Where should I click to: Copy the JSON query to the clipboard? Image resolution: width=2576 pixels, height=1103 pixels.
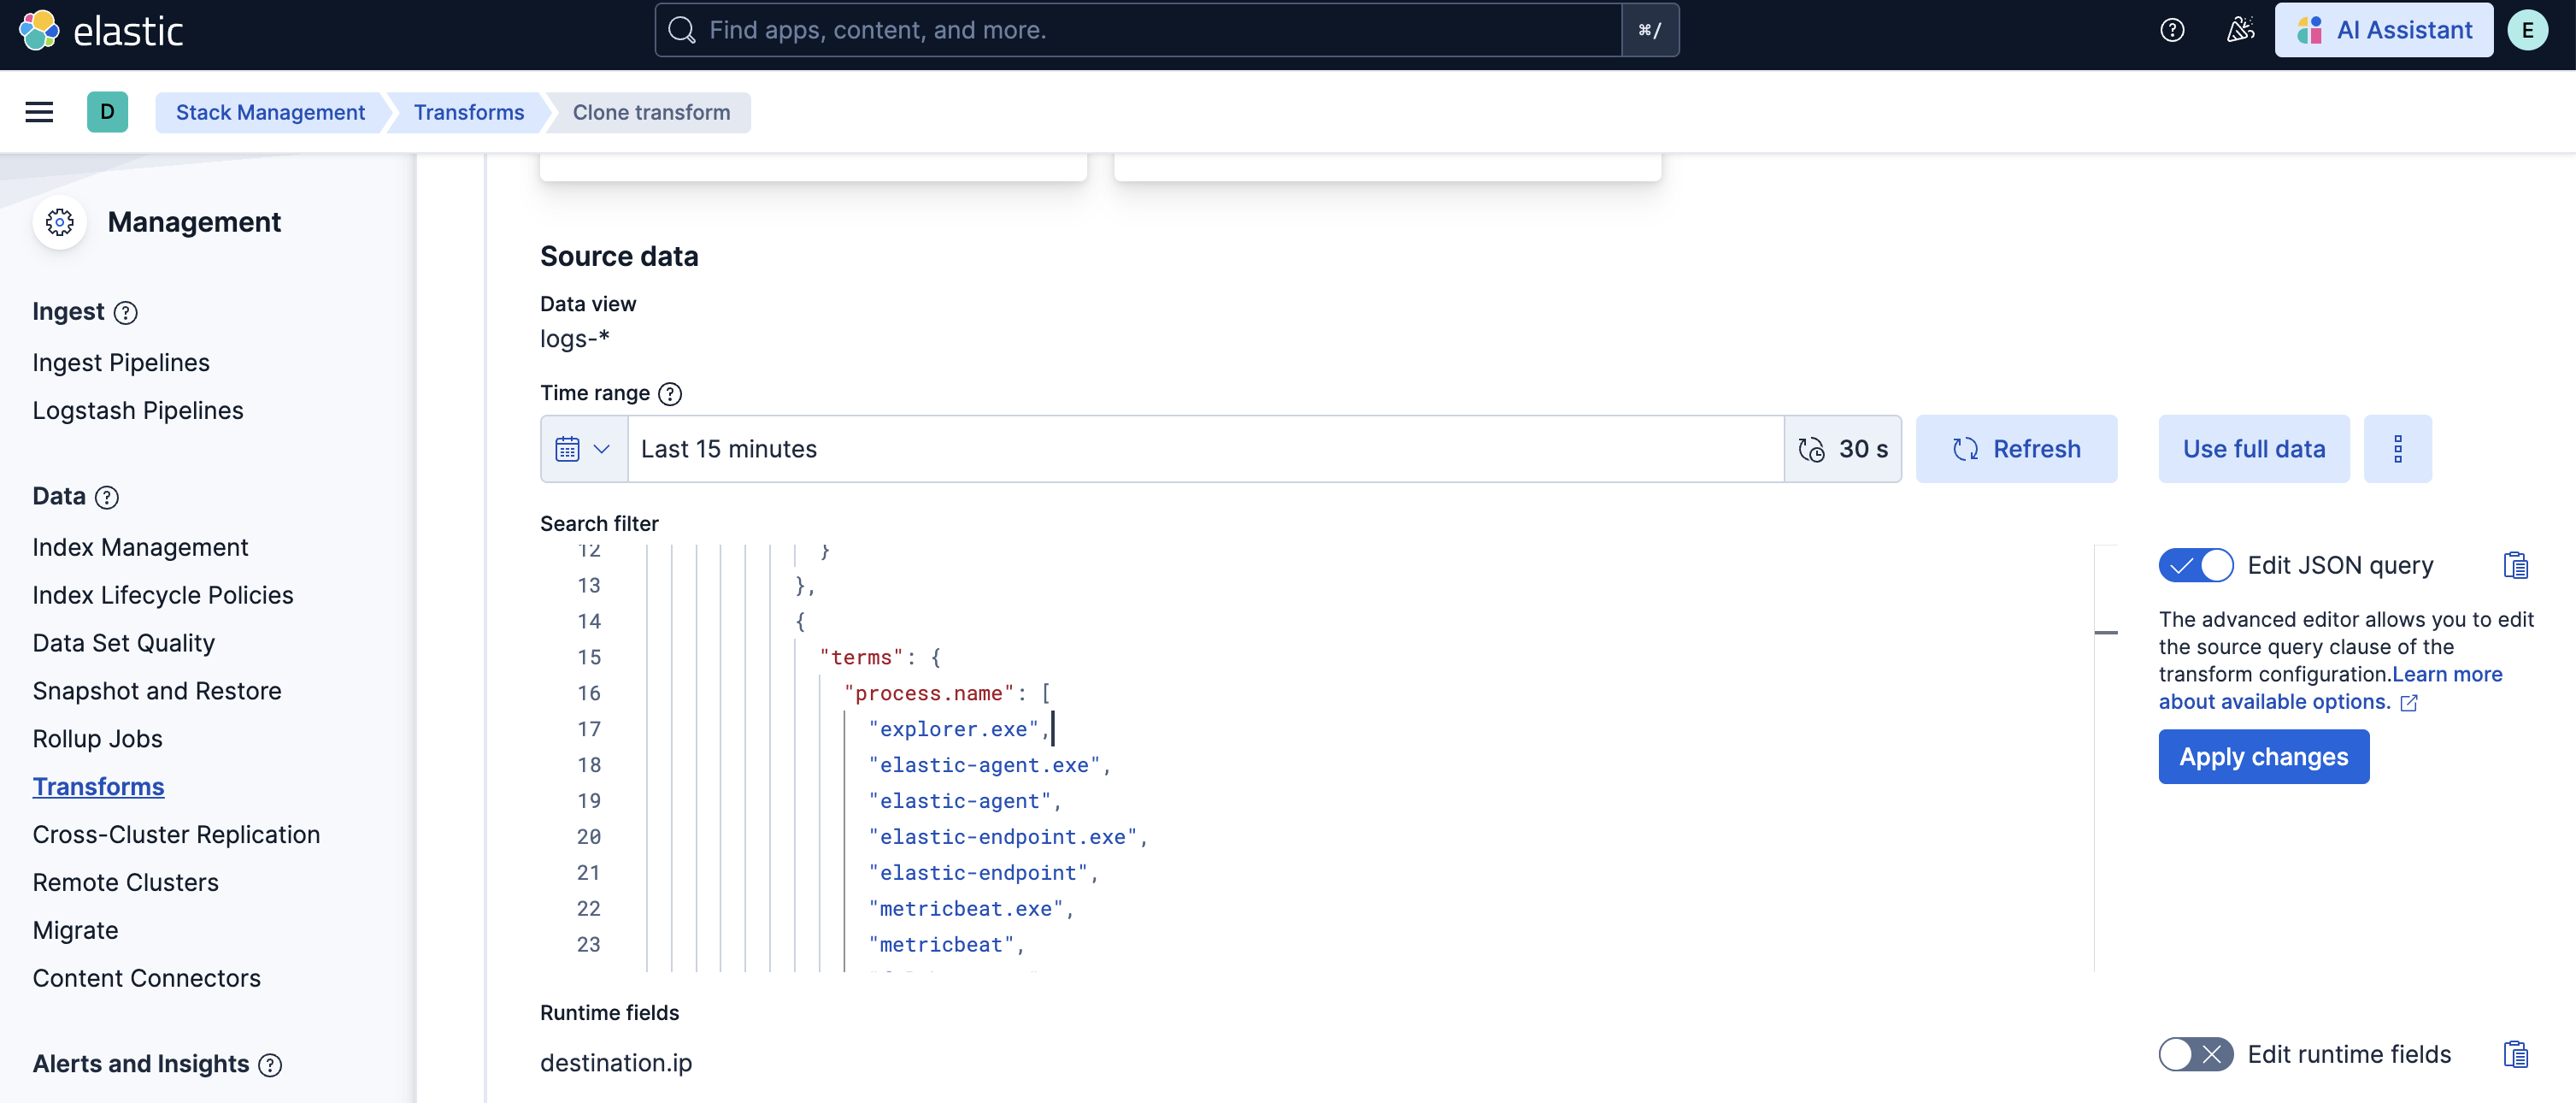2515,565
